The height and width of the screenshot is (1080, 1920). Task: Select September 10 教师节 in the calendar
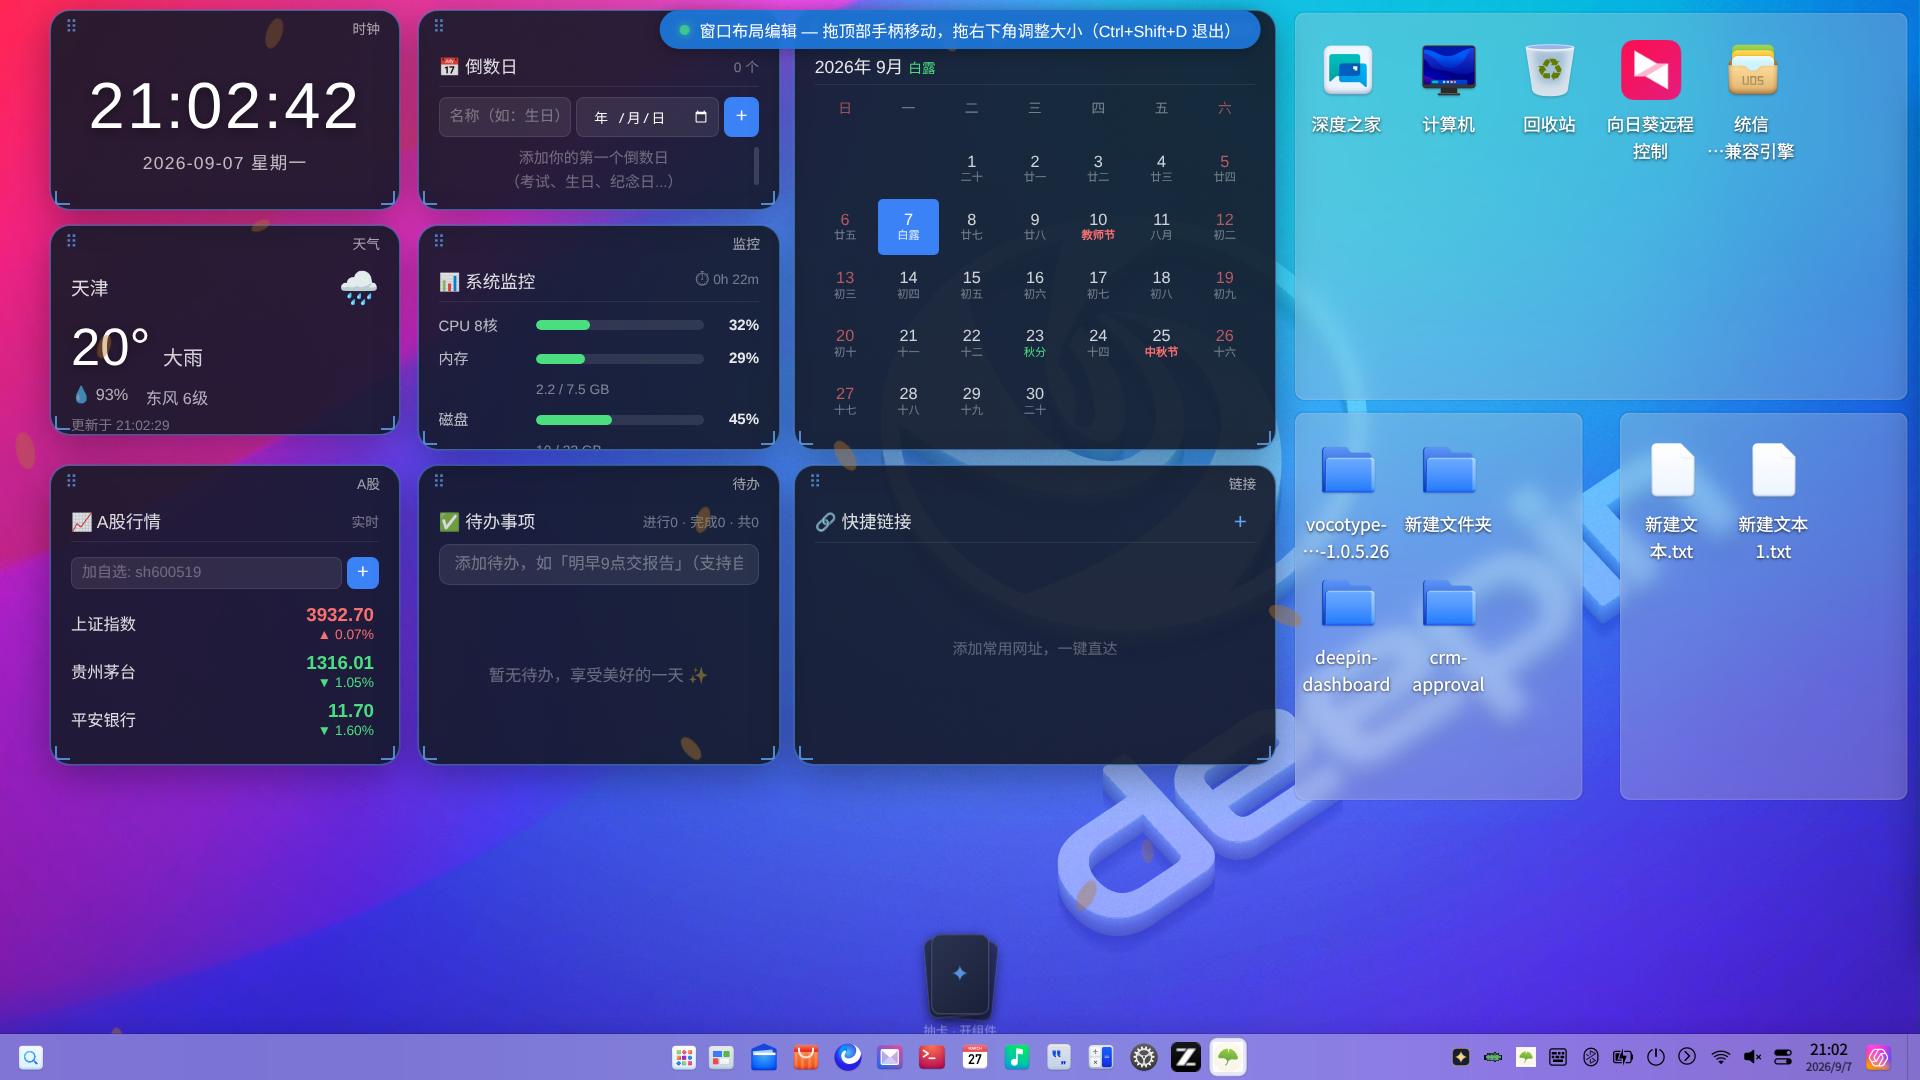click(x=1098, y=226)
